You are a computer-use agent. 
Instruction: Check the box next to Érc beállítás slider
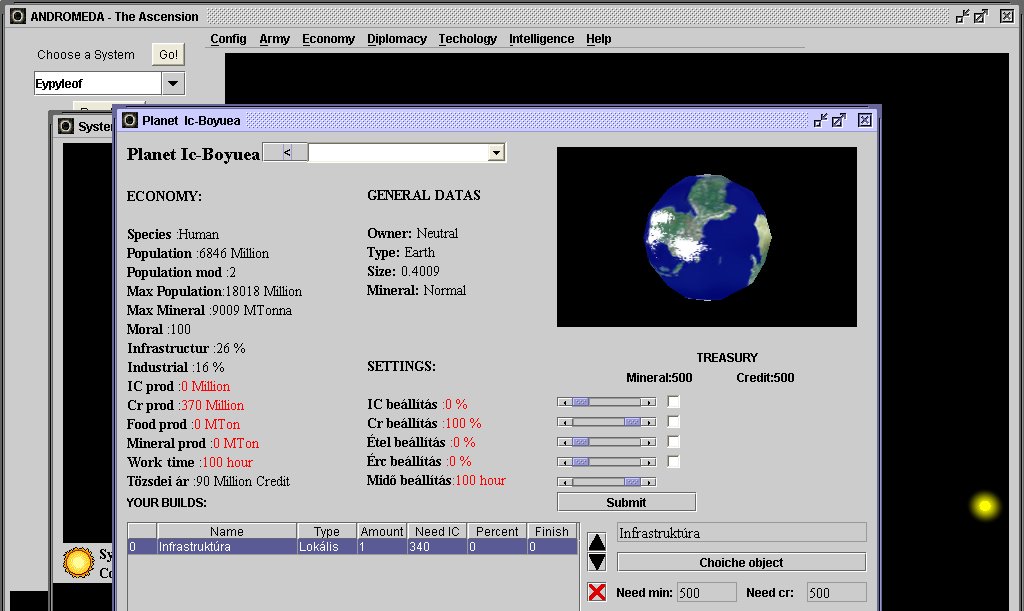pos(674,461)
